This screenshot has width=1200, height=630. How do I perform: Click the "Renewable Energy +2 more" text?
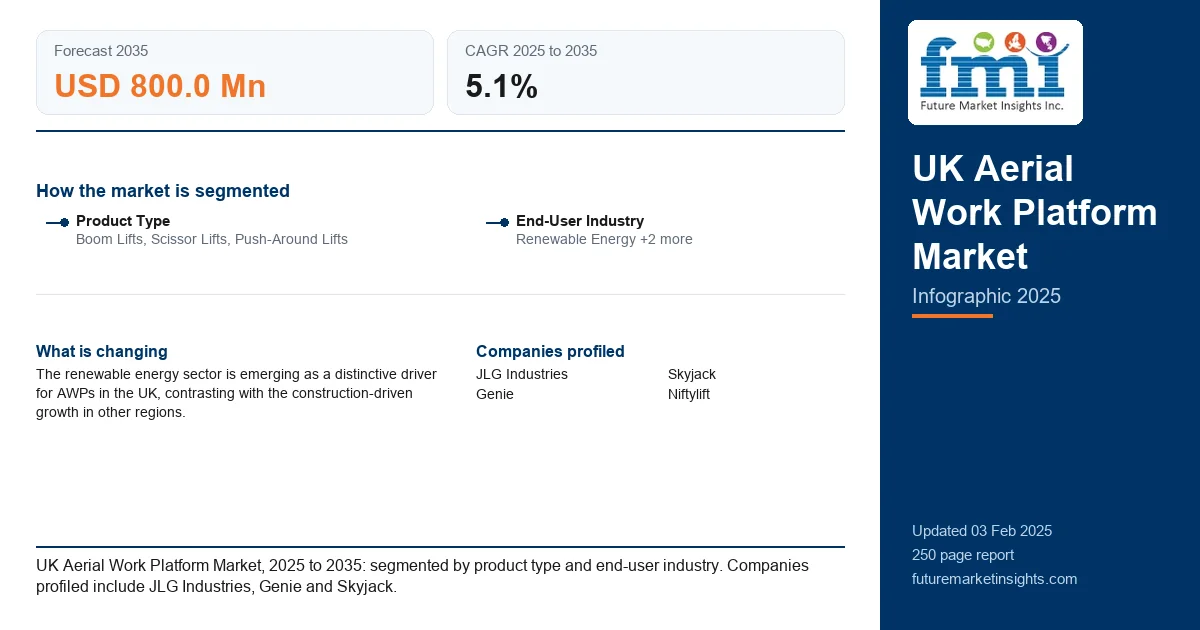(x=604, y=239)
